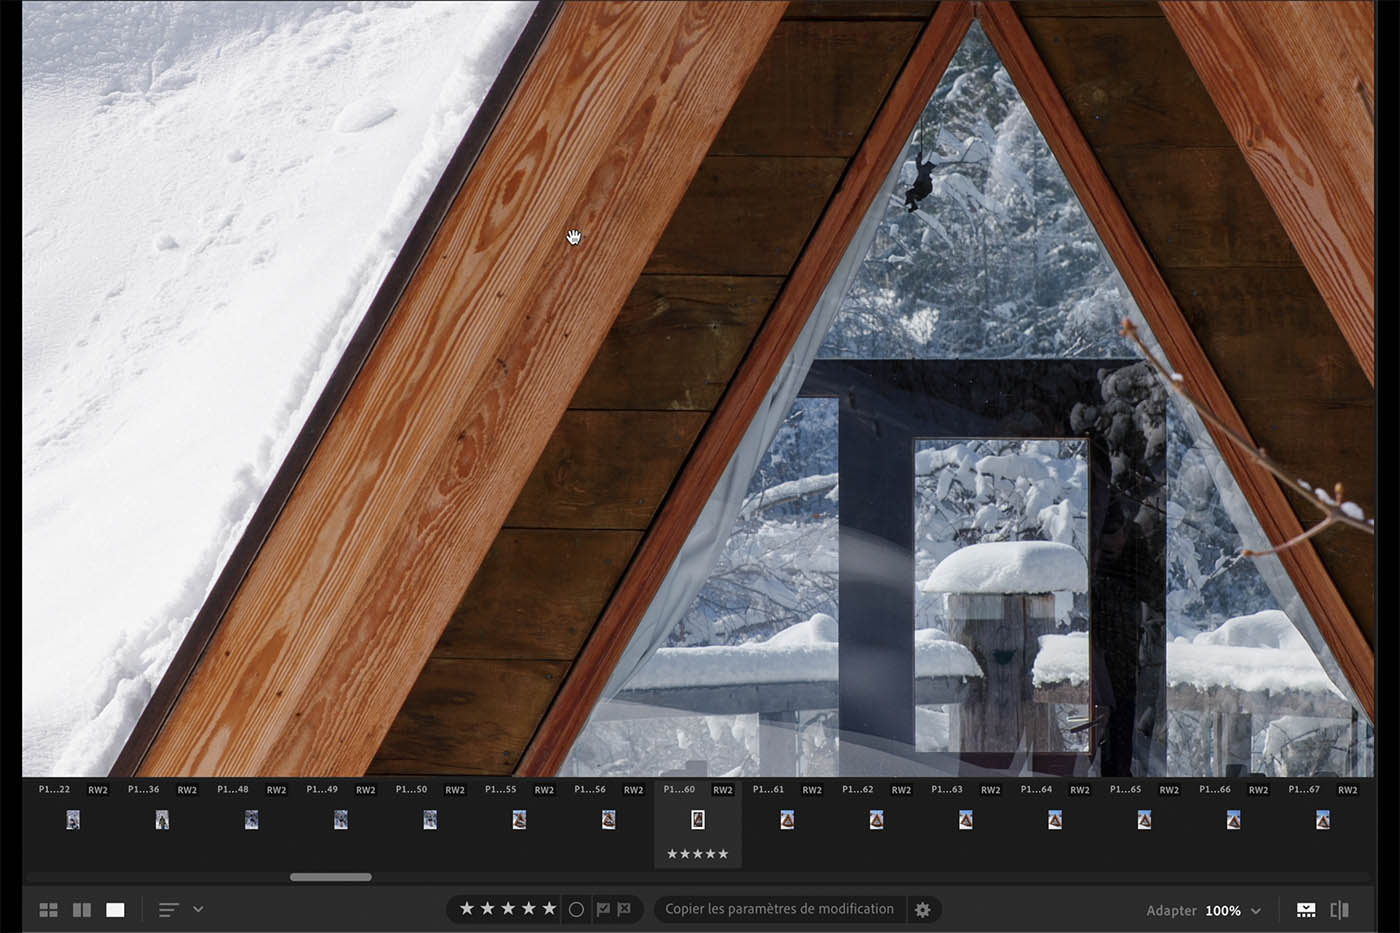Click the 'P1...64' filename label
Image resolution: width=1400 pixels, height=933 pixels.
[1036, 789]
